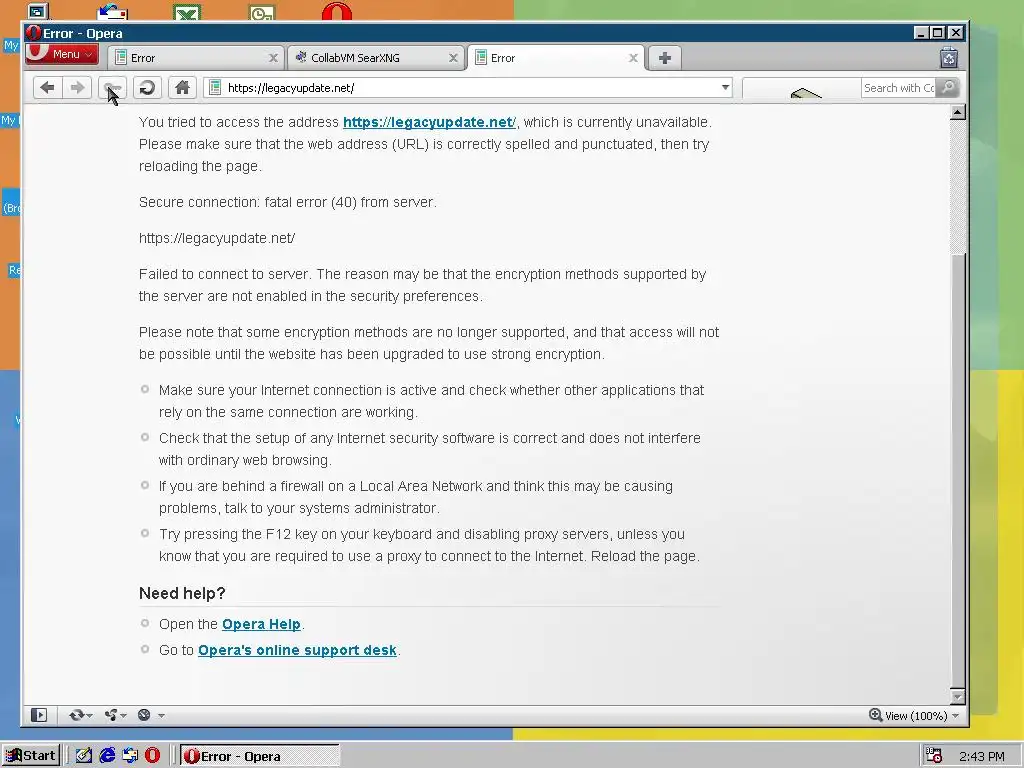Minimize the Opera window

(x=921, y=33)
